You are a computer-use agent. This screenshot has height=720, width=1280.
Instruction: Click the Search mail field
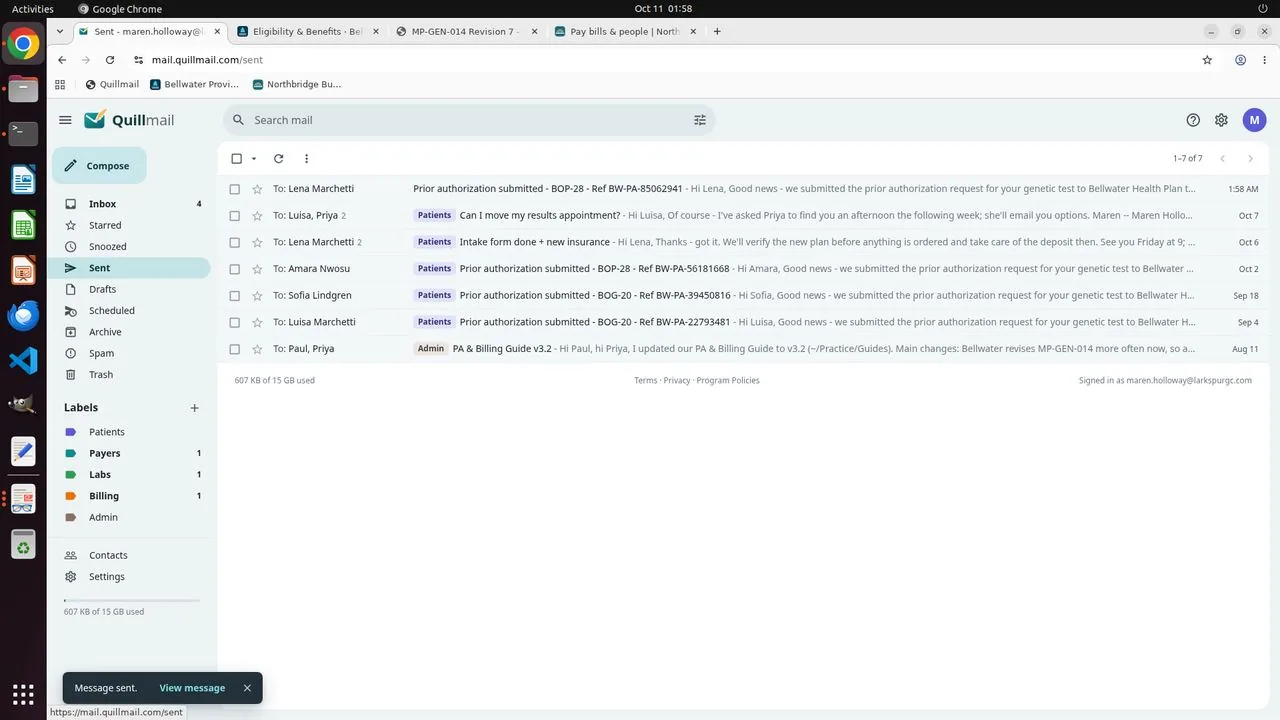click(469, 120)
